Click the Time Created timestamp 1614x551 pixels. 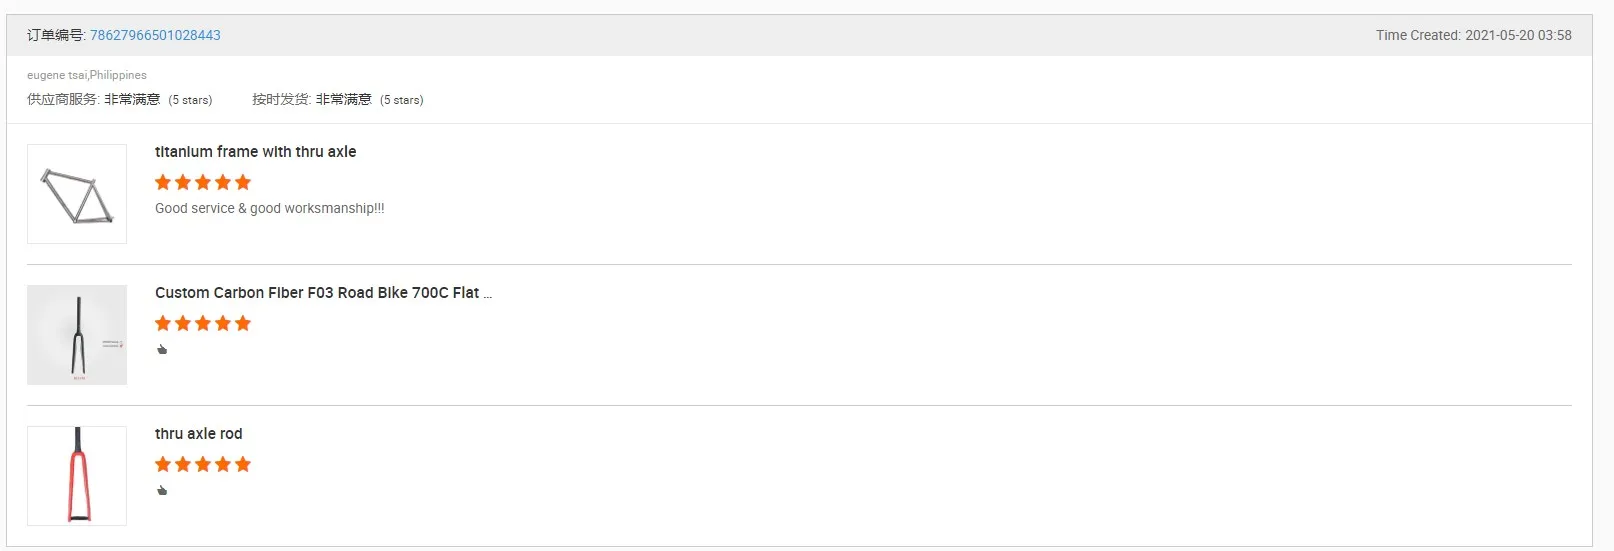pos(1473,35)
